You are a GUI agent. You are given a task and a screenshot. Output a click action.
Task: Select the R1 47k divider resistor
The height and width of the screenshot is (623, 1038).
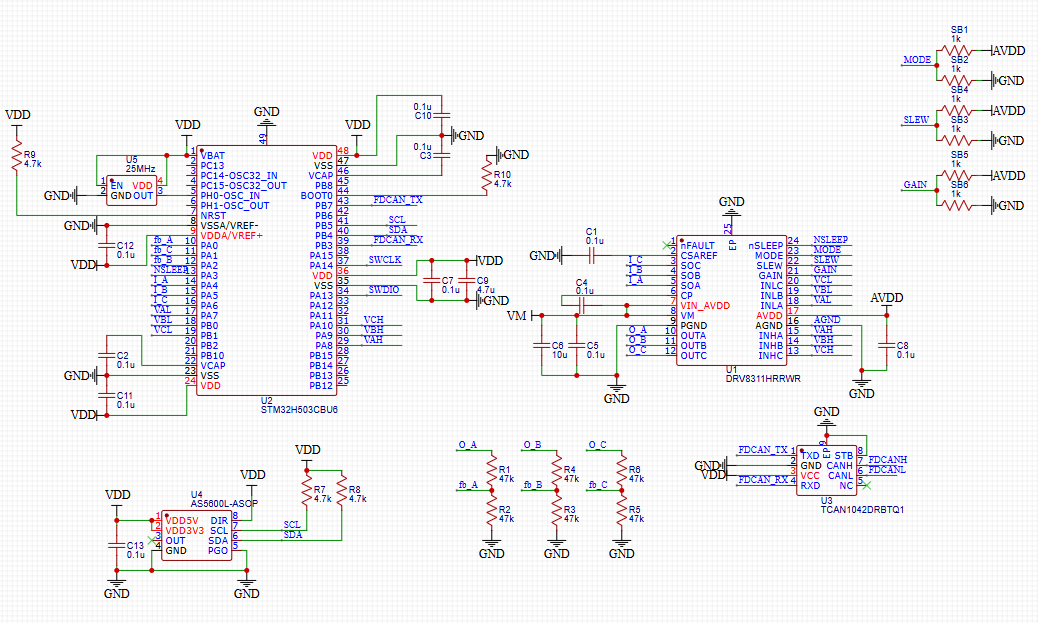[491, 470]
